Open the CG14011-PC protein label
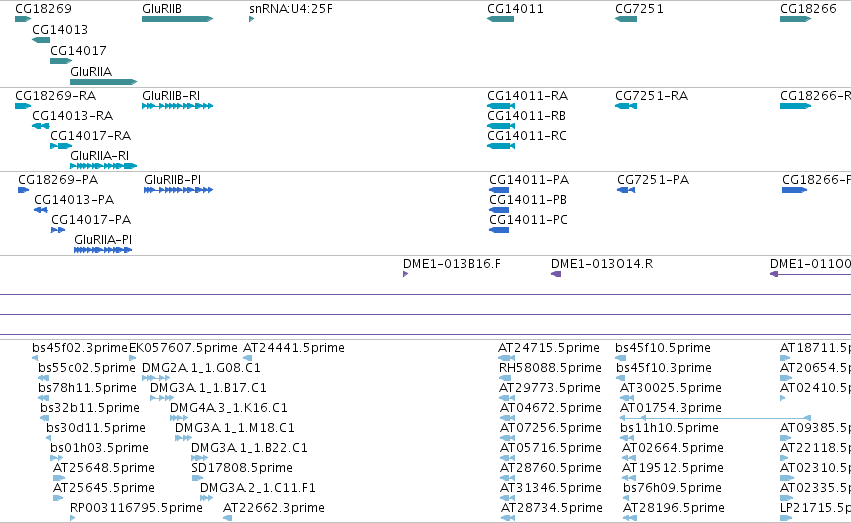Screen dimensions: 851x523 (529, 220)
